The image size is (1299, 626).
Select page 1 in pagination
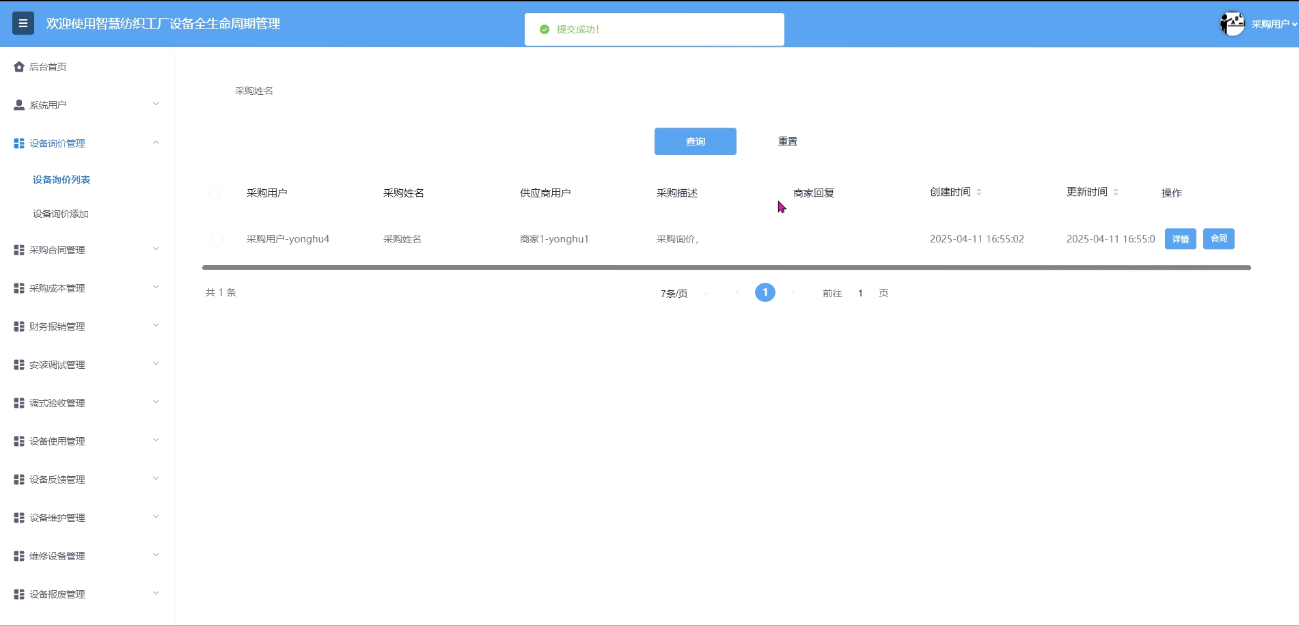tap(765, 293)
